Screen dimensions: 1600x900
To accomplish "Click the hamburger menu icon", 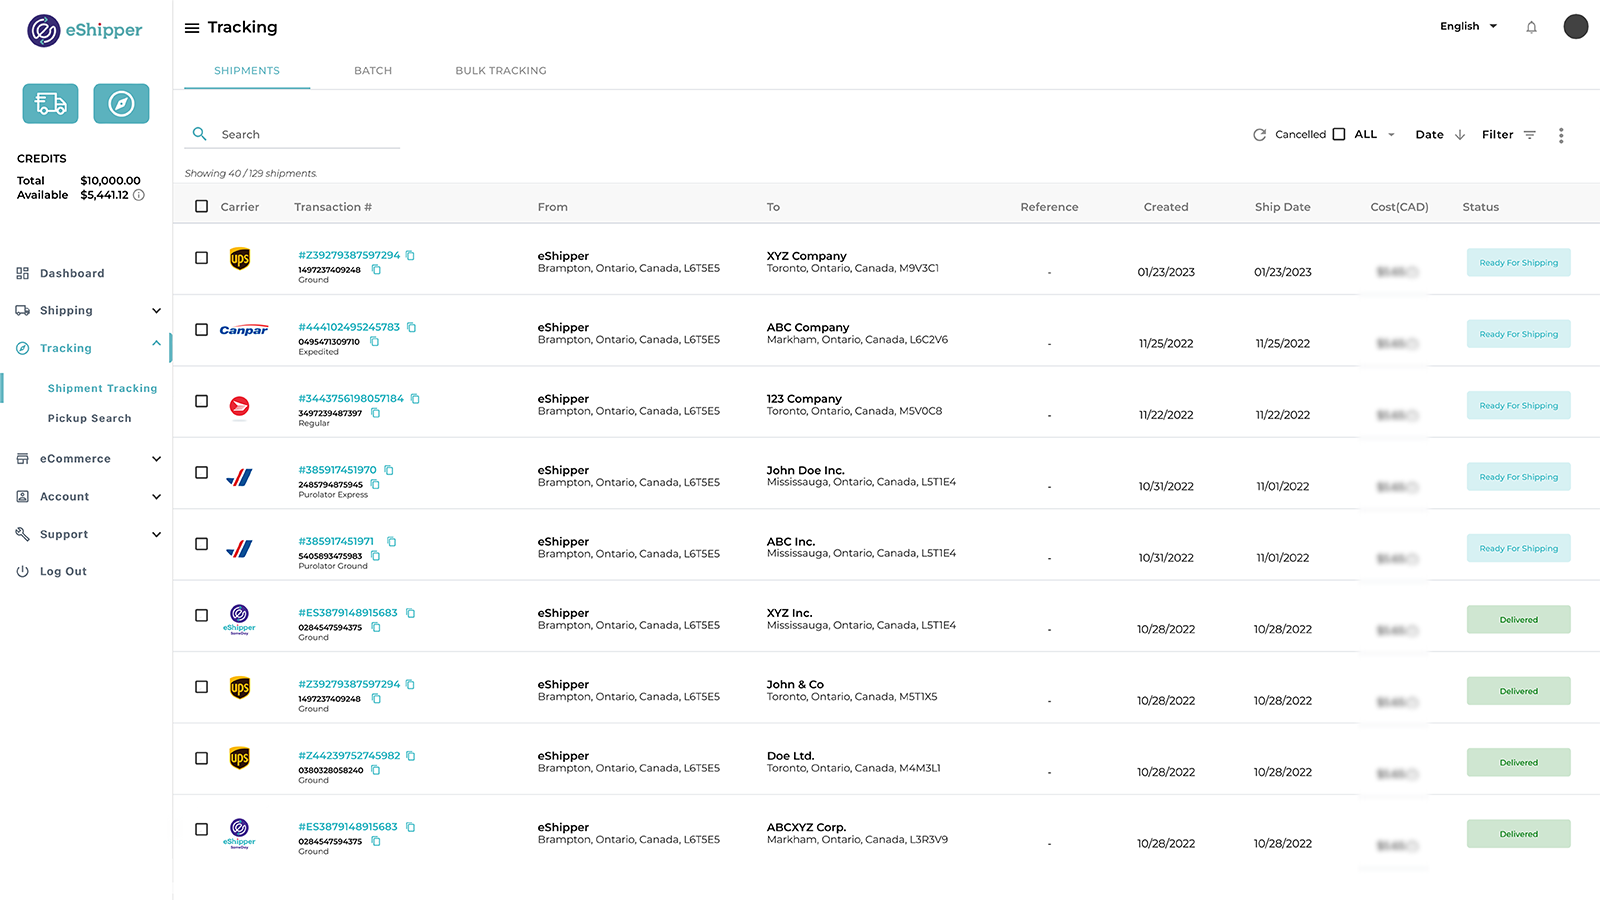I will tap(192, 28).
